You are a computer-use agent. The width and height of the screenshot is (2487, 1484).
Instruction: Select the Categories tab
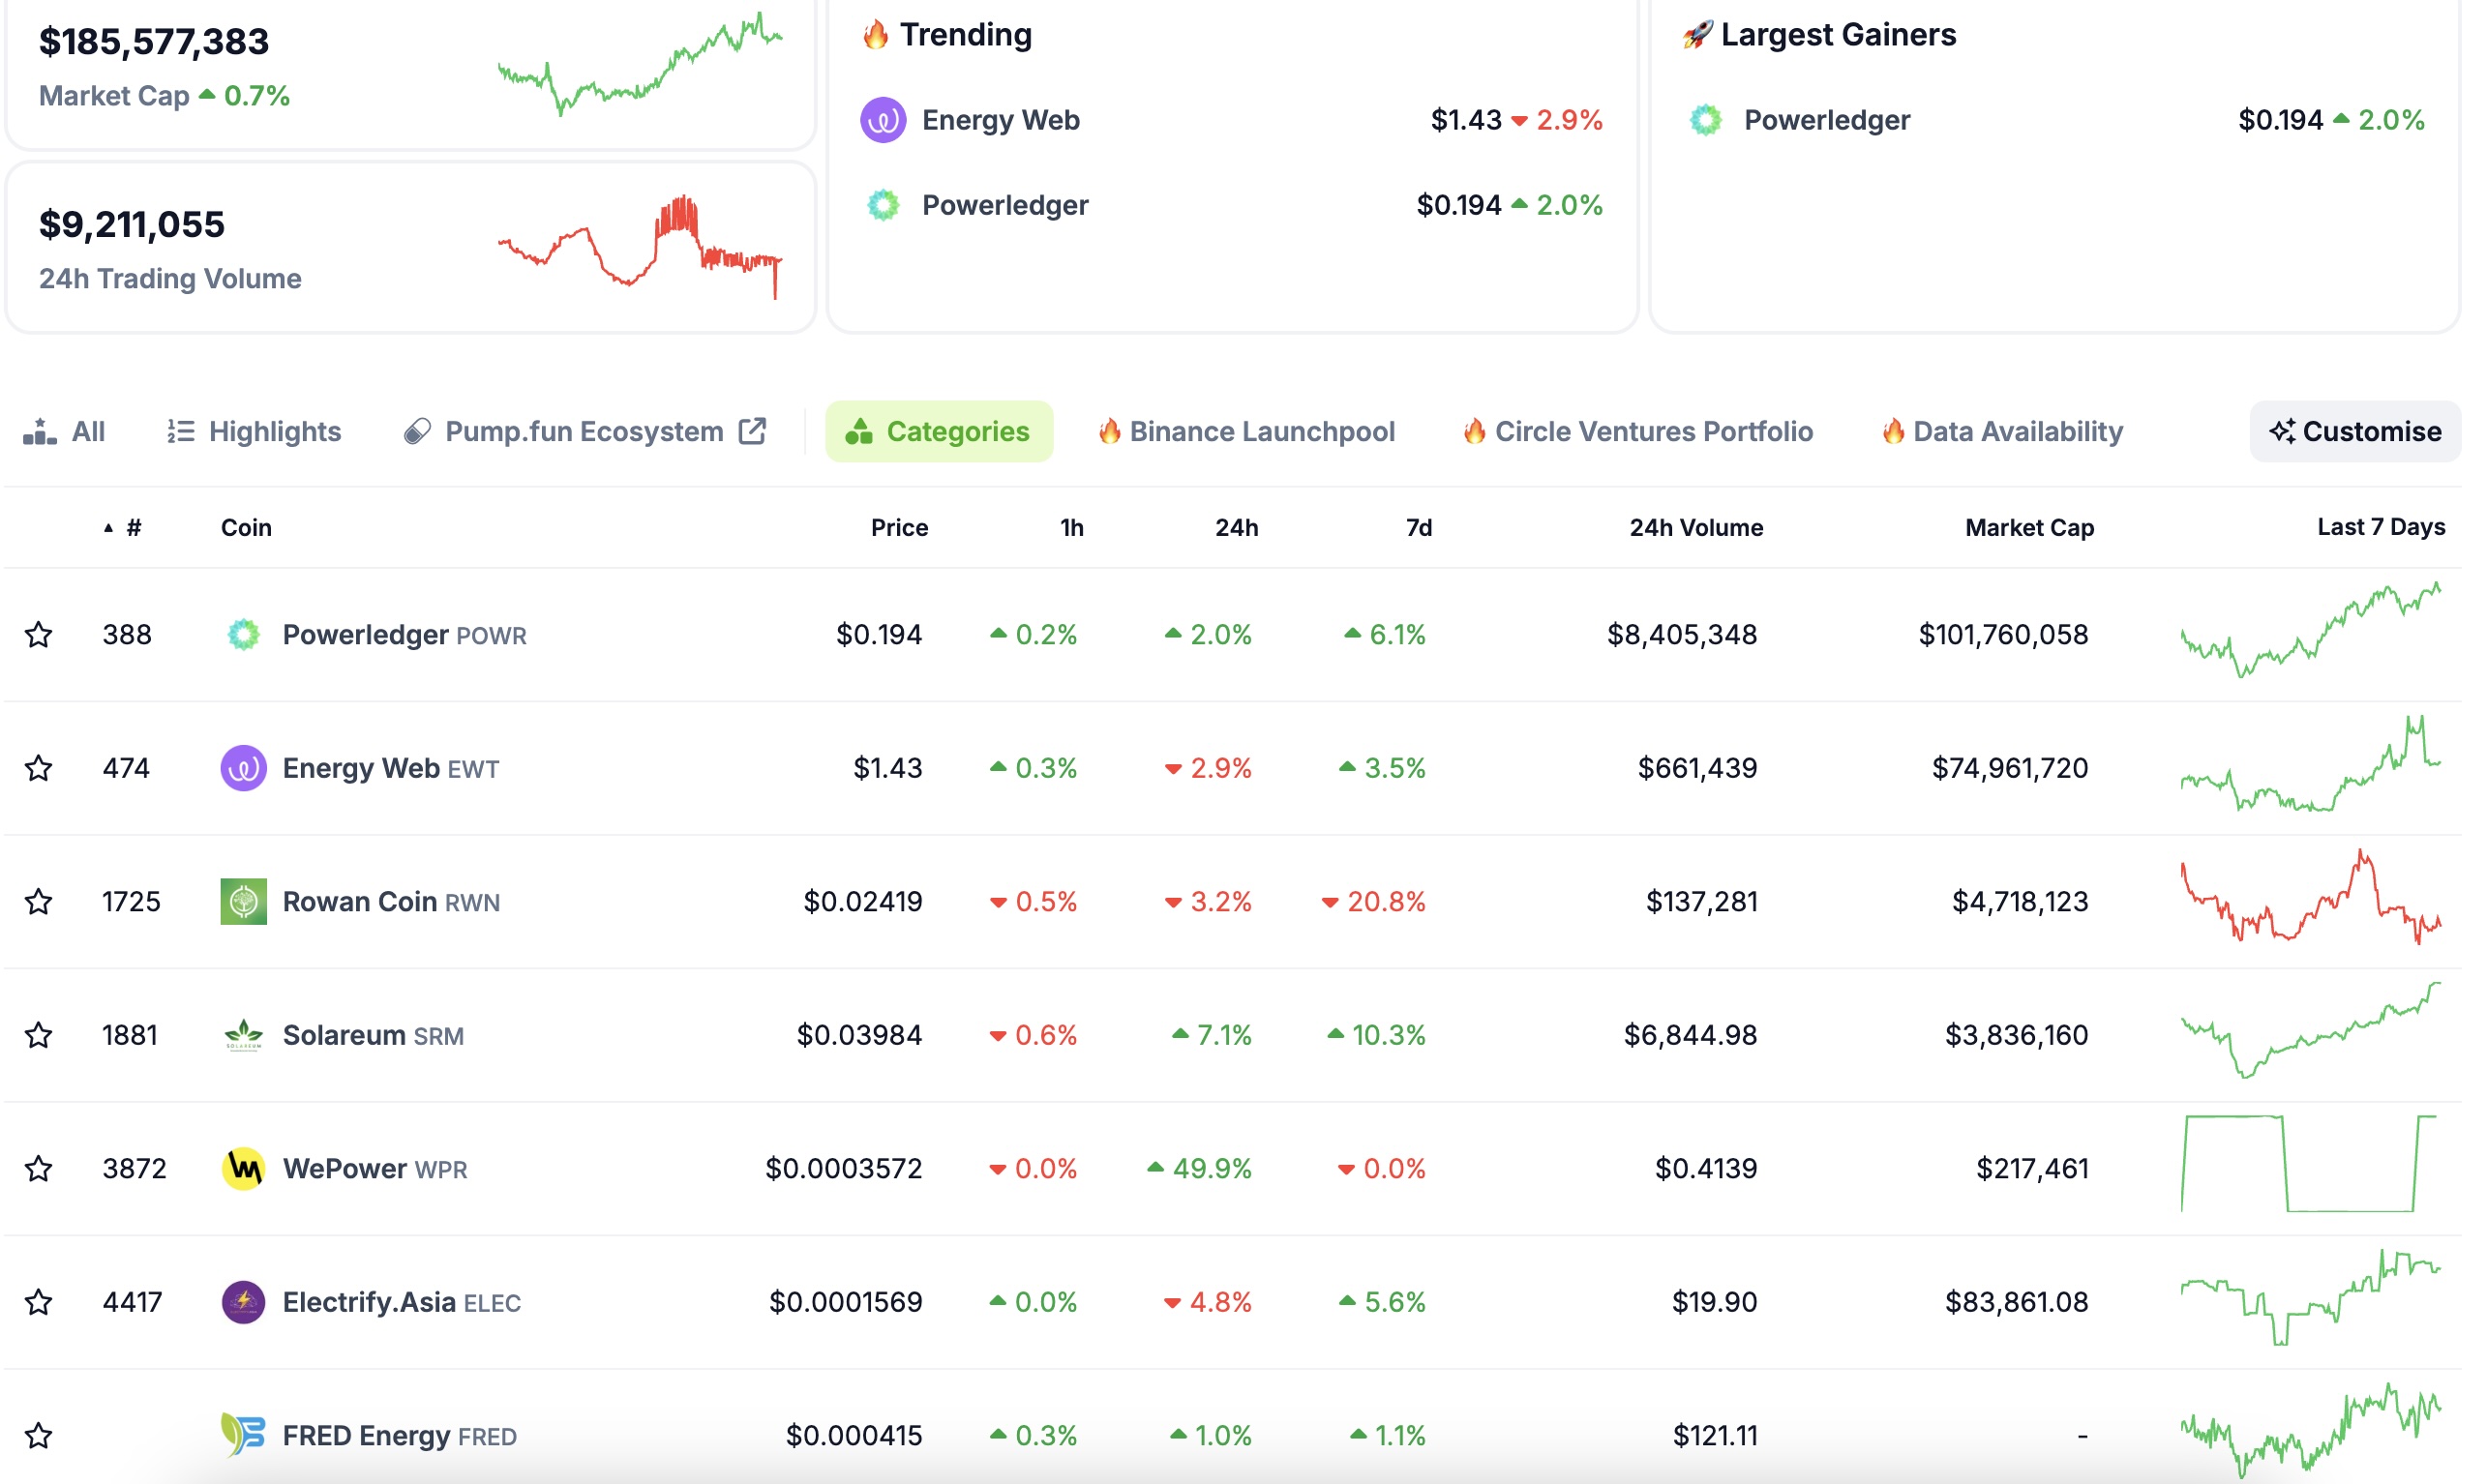(939, 431)
